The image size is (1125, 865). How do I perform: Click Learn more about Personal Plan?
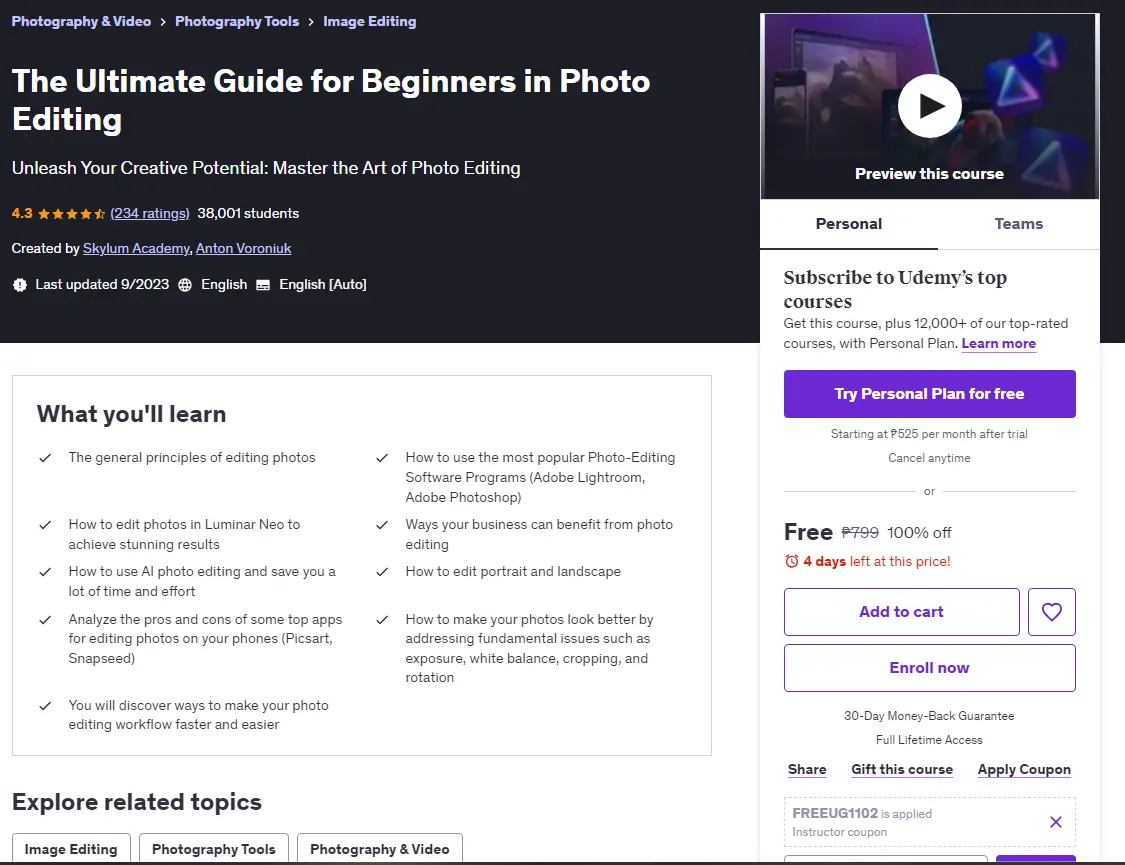[998, 344]
